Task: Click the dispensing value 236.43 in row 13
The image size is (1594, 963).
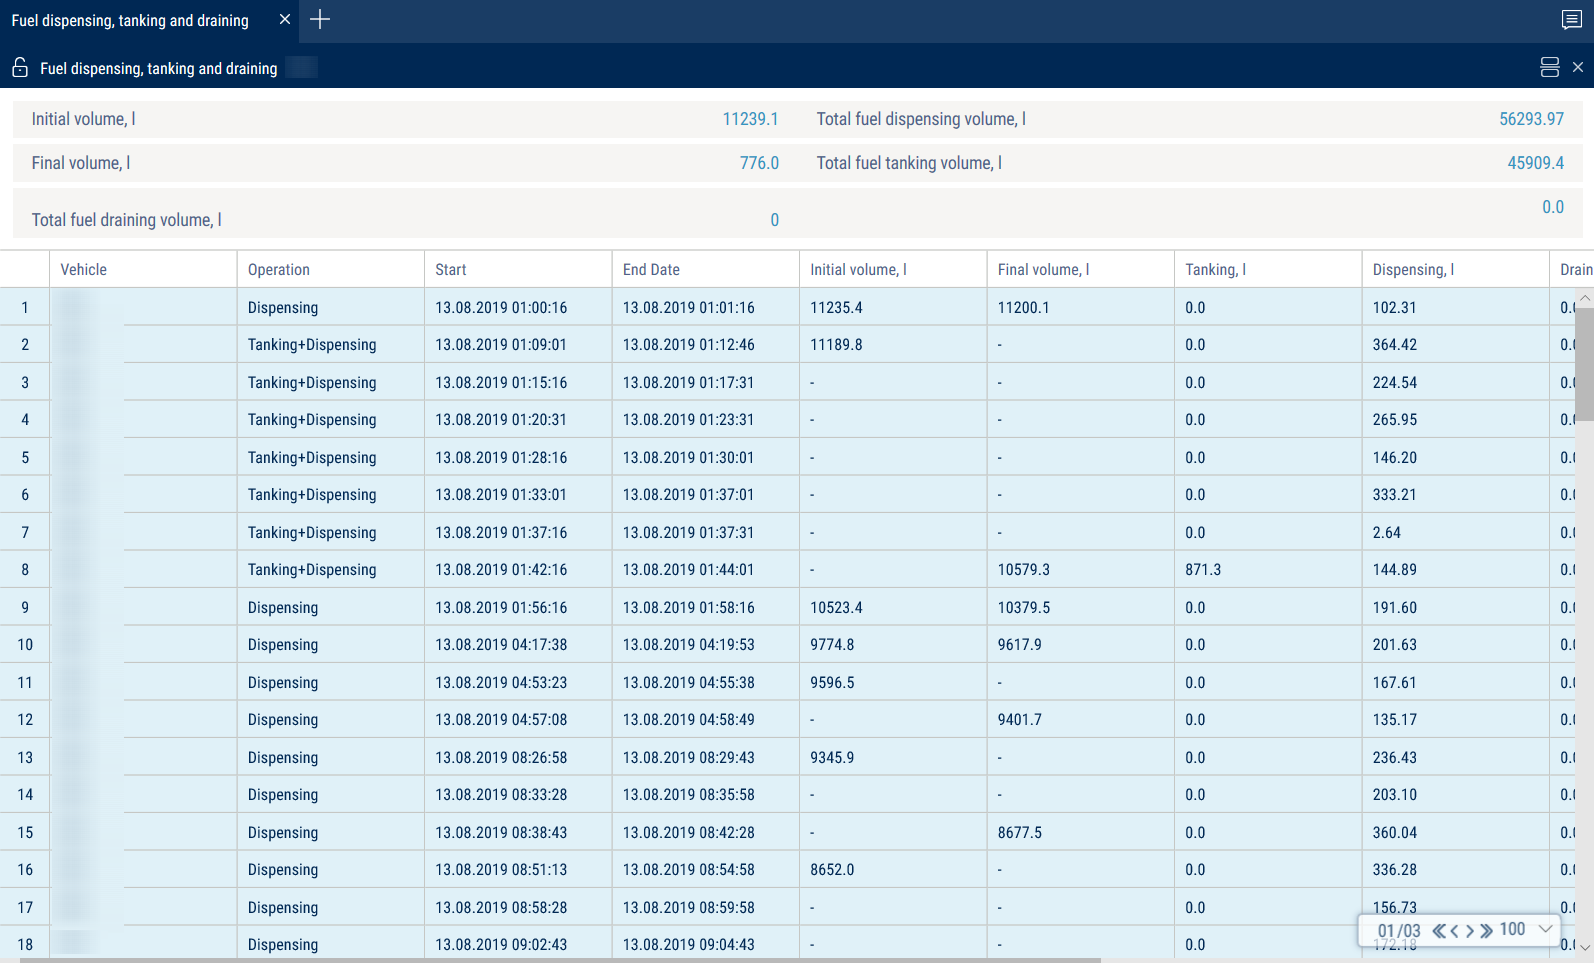Action: pos(1394,758)
